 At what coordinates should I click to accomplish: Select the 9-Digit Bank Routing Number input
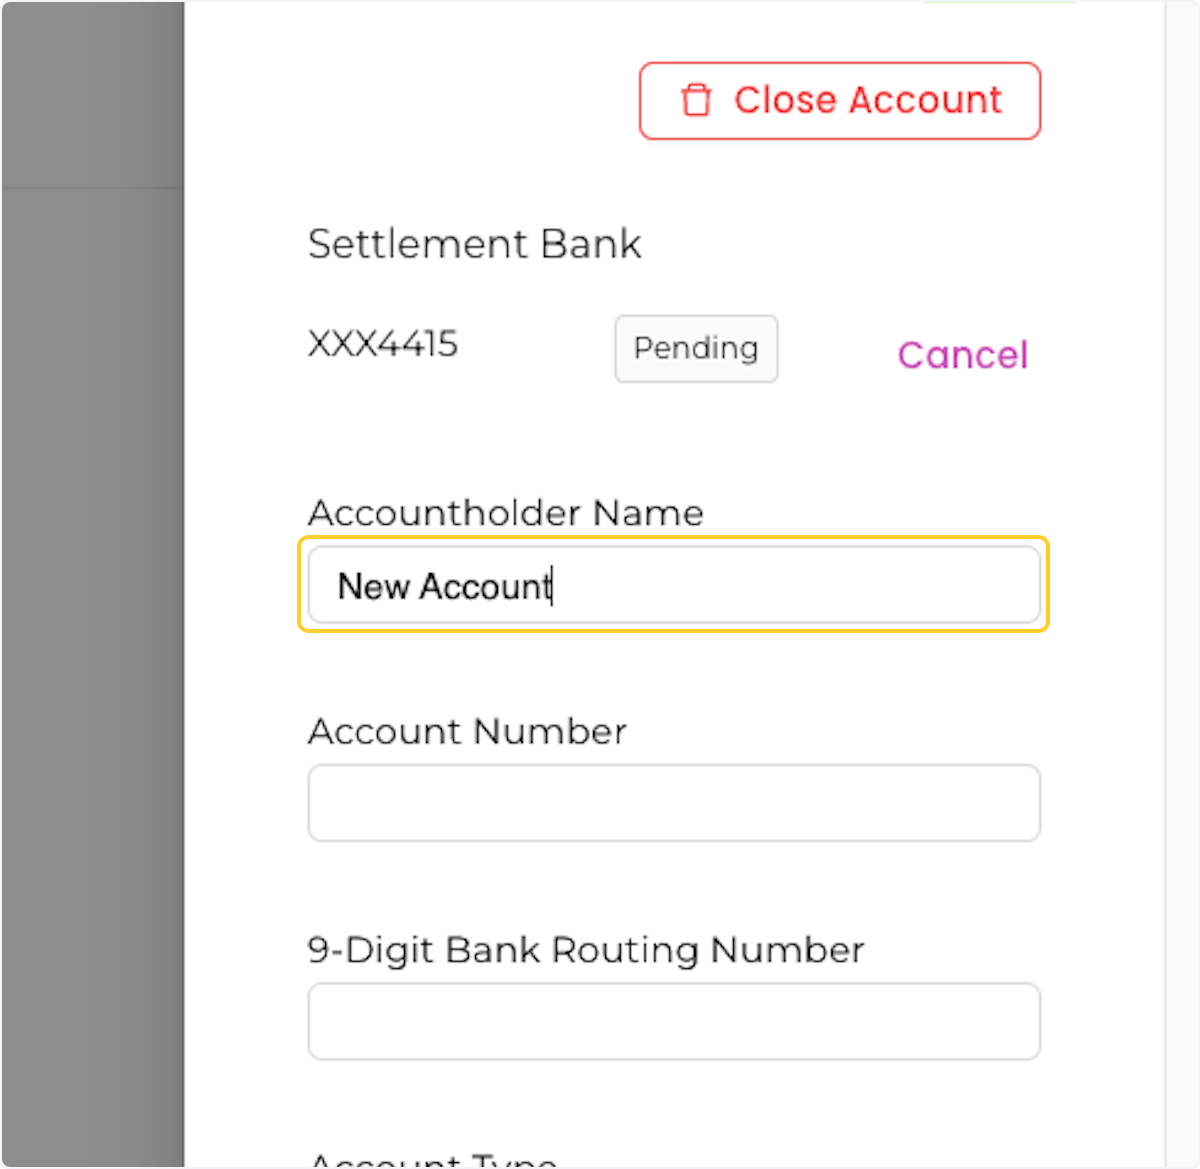(674, 1021)
